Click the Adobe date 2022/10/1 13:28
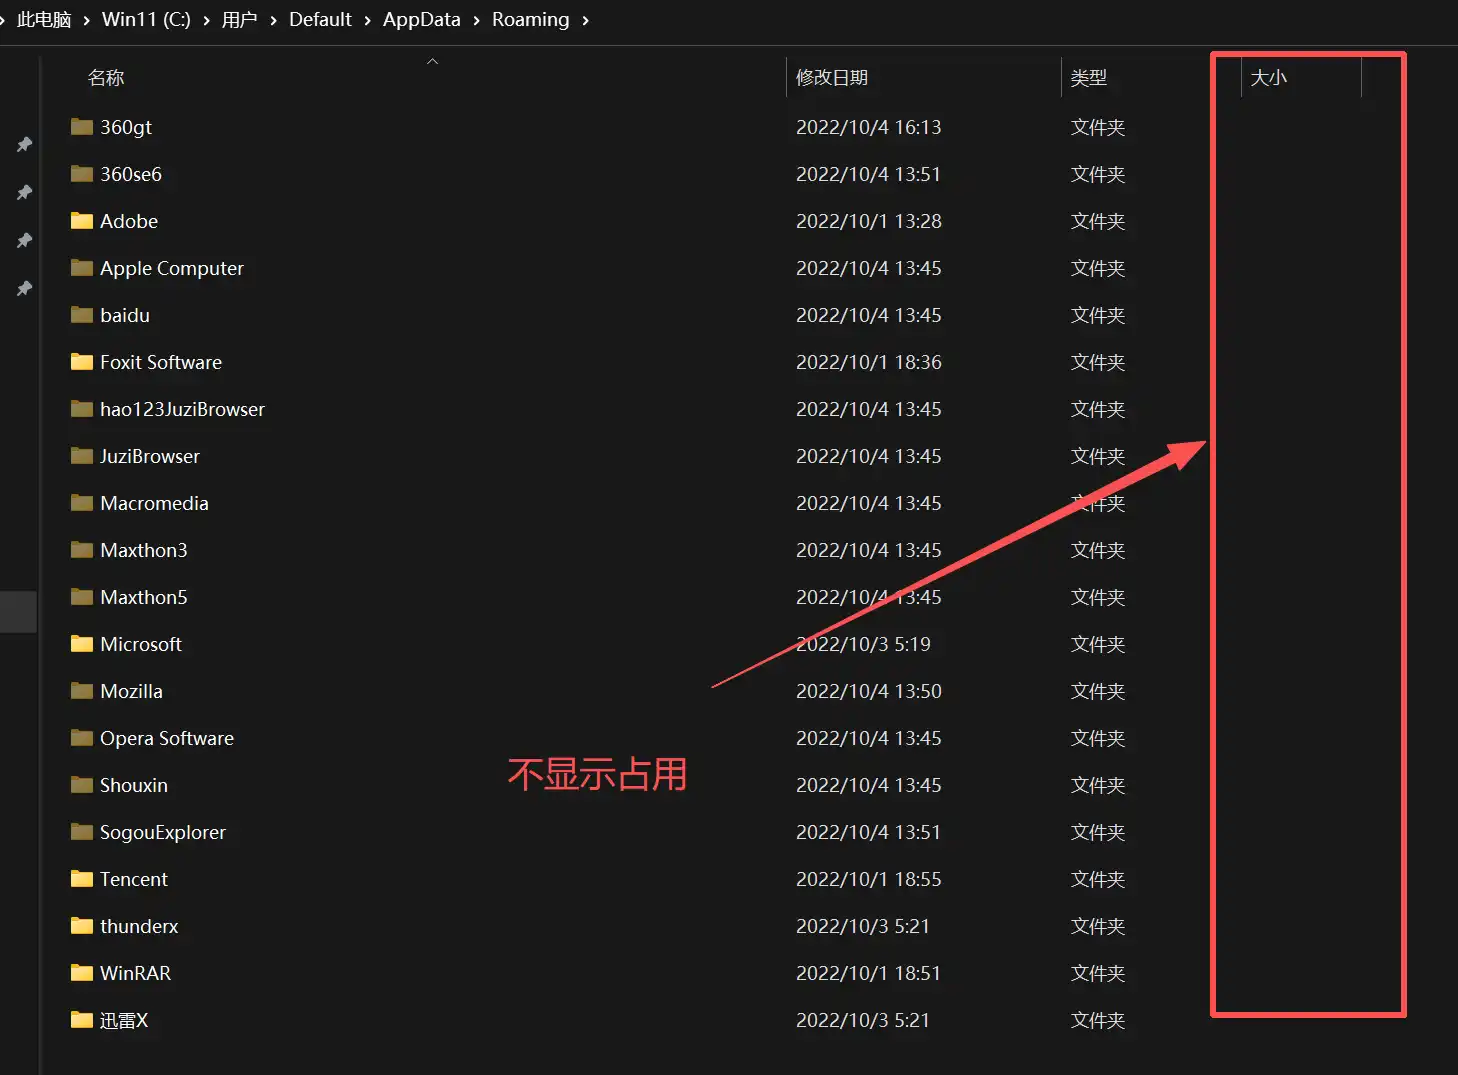Viewport: 1458px width, 1075px height. pos(869,221)
